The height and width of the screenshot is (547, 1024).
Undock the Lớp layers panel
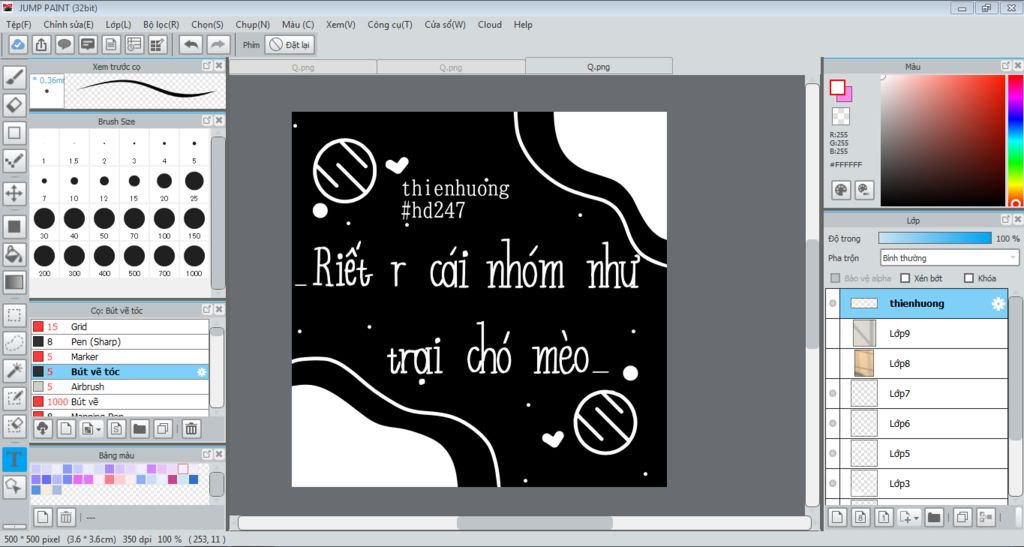(x=1006, y=220)
